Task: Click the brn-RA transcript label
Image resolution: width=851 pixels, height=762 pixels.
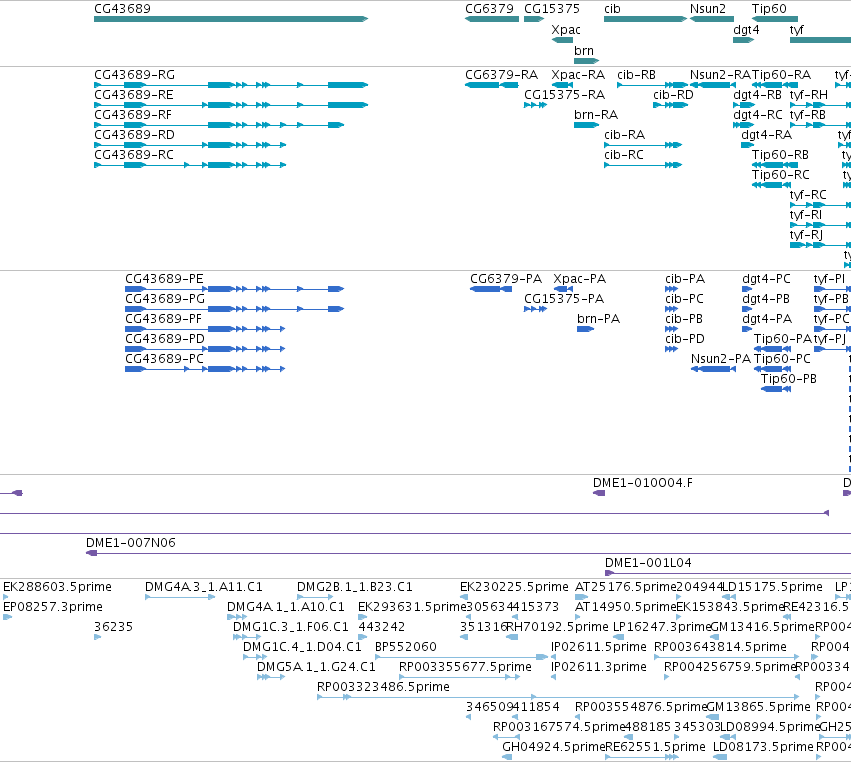Action: tap(596, 115)
